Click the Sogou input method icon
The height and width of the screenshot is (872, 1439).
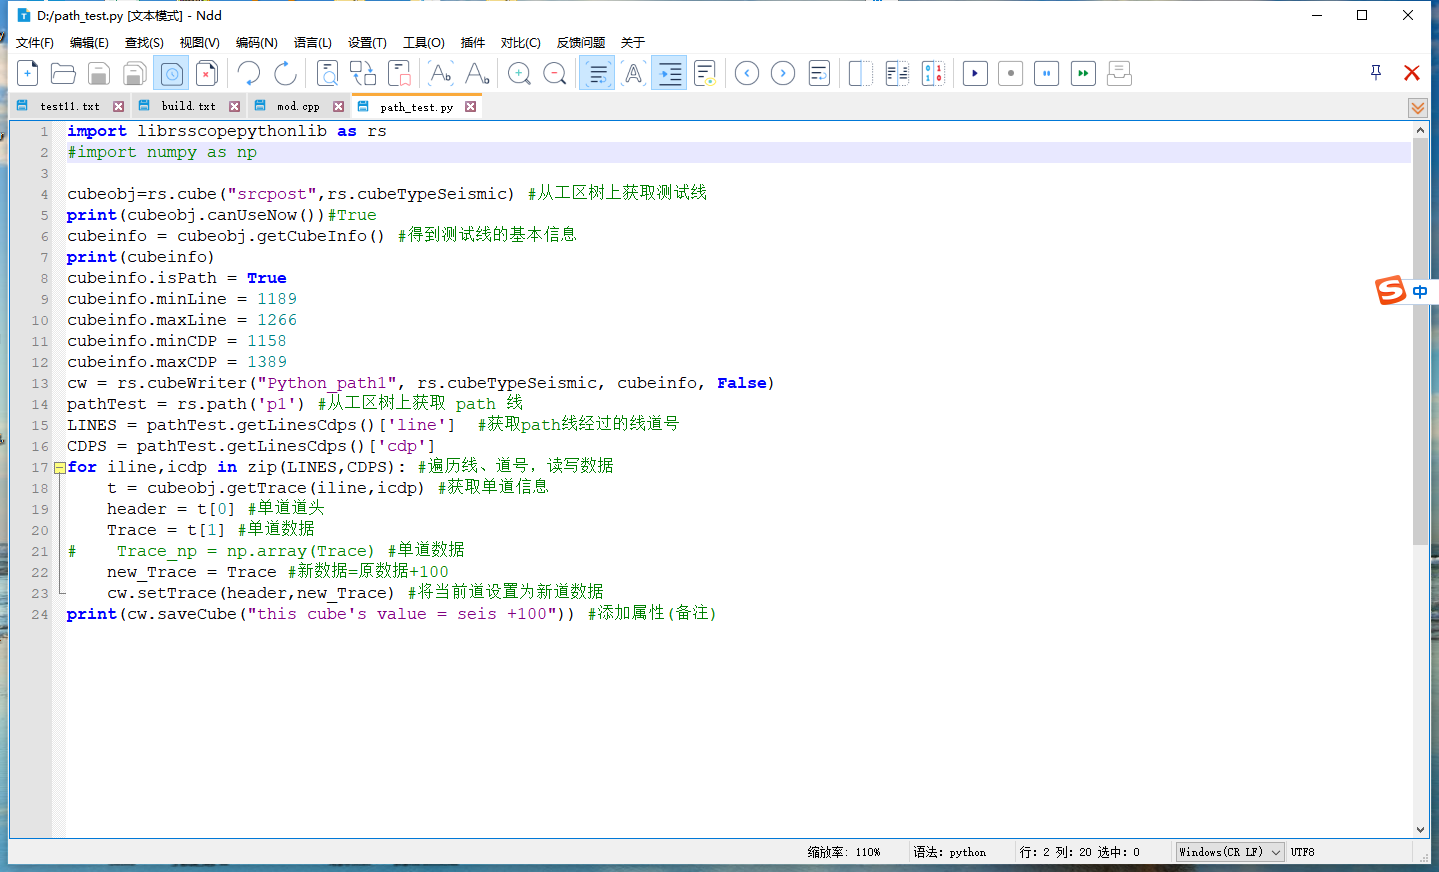point(1391,291)
